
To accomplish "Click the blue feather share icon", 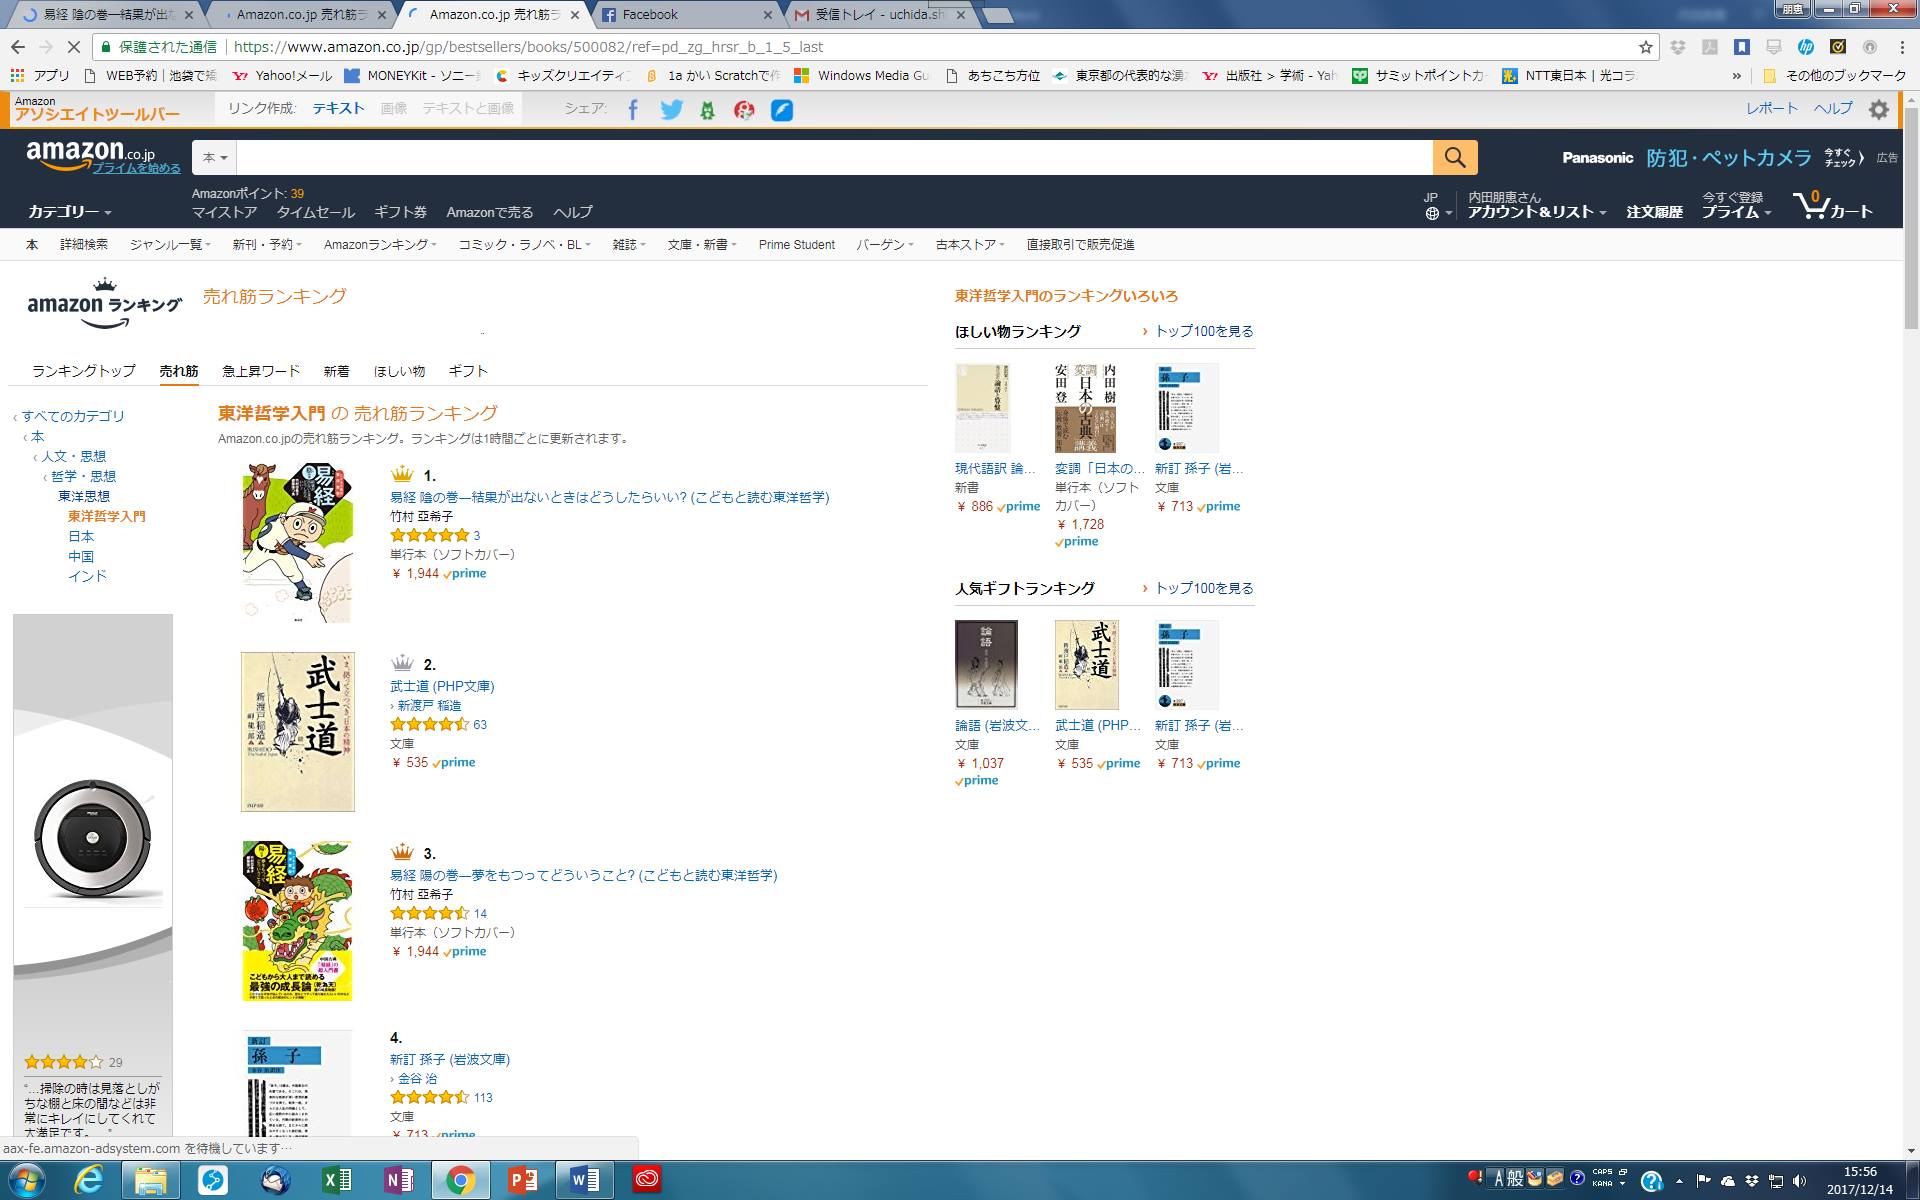I will [782, 110].
